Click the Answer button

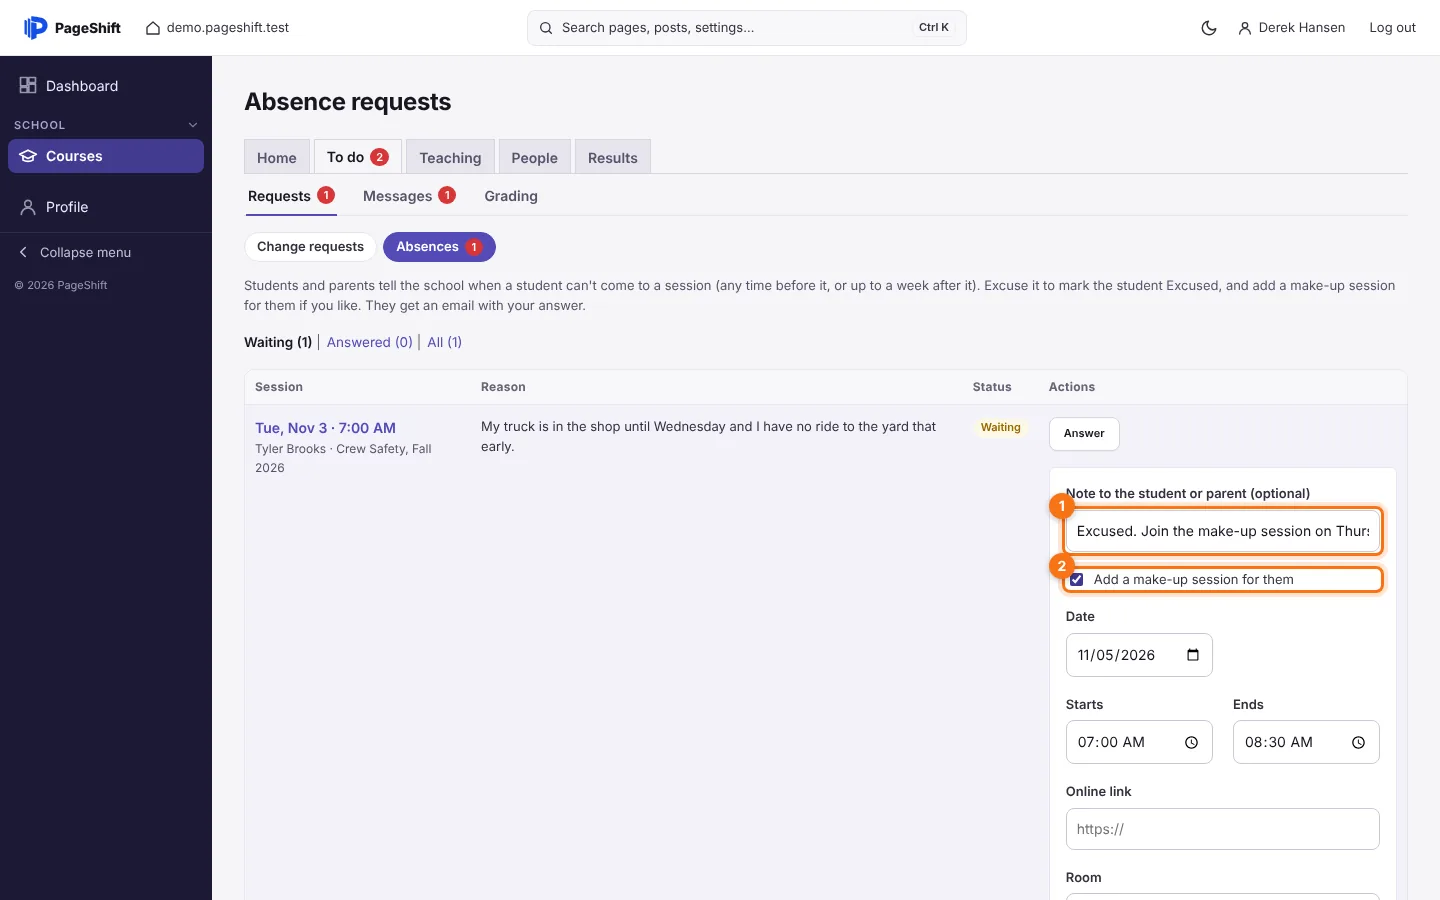coord(1084,434)
